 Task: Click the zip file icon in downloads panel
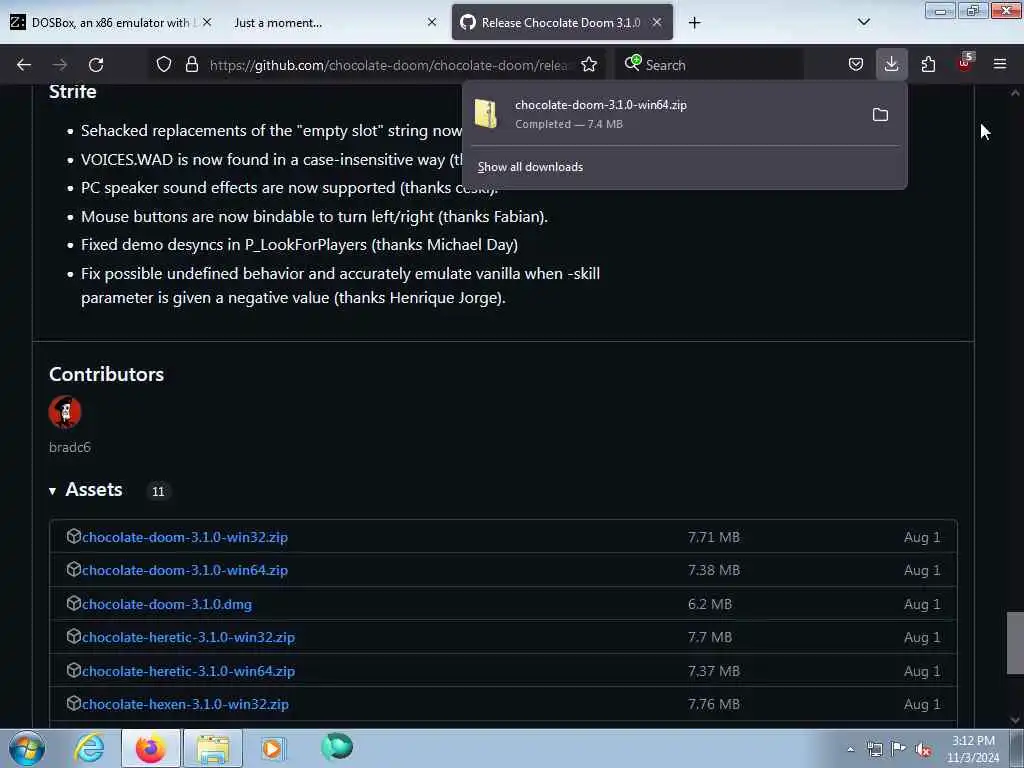[x=486, y=114]
